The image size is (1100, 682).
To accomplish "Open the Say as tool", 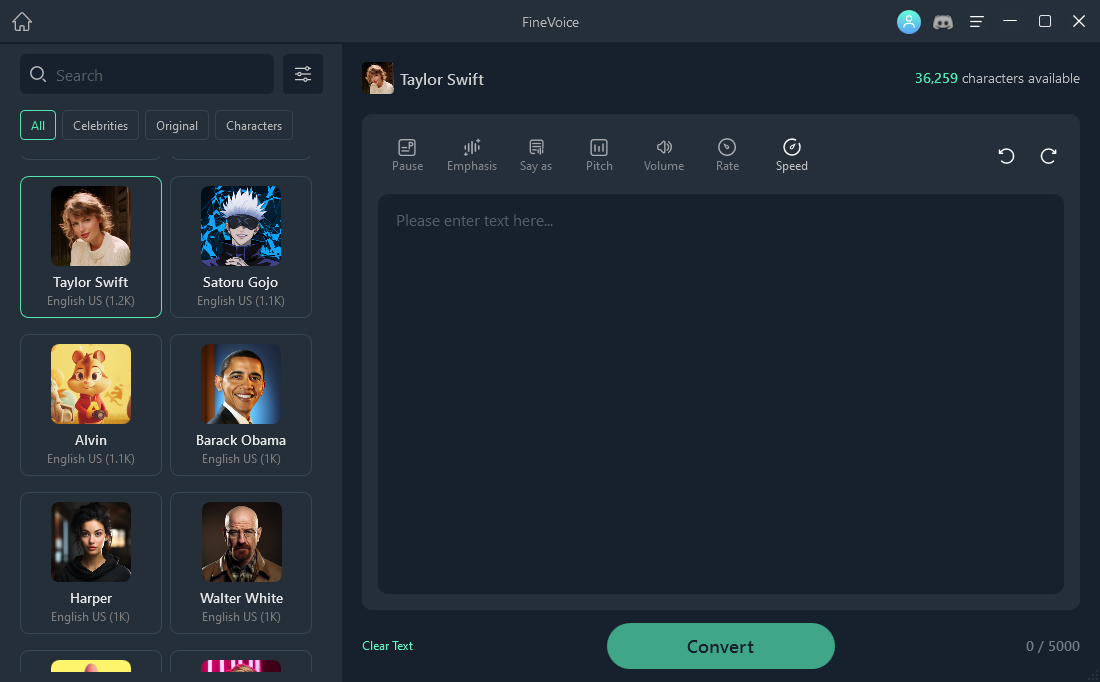I will (536, 155).
